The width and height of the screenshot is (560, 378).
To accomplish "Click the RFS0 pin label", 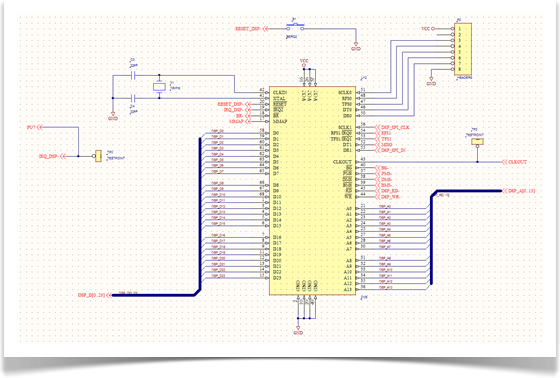I will (347, 98).
